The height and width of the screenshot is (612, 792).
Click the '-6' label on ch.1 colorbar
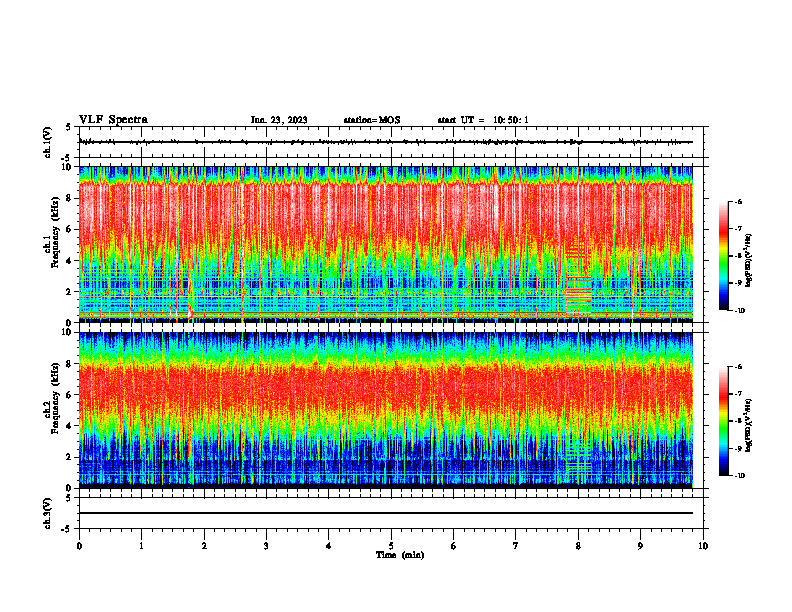[x=738, y=201]
